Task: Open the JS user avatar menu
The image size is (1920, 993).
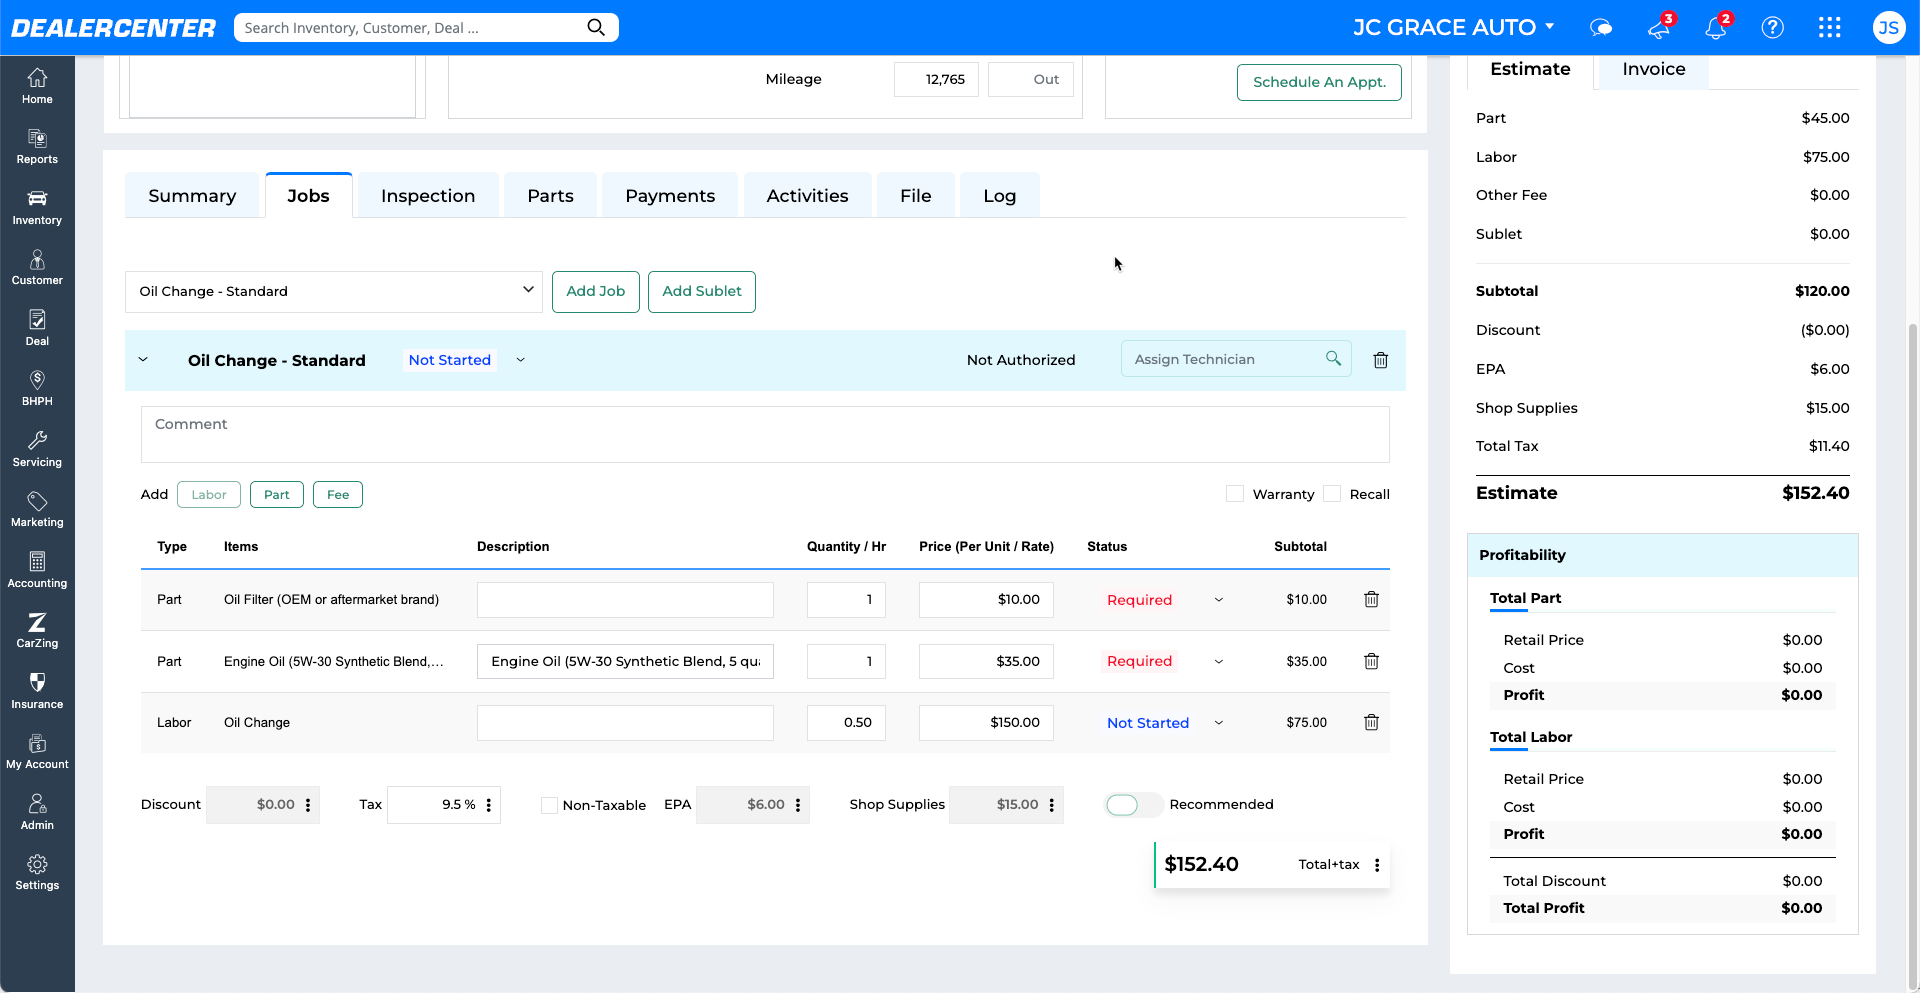Action: [x=1888, y=28]
